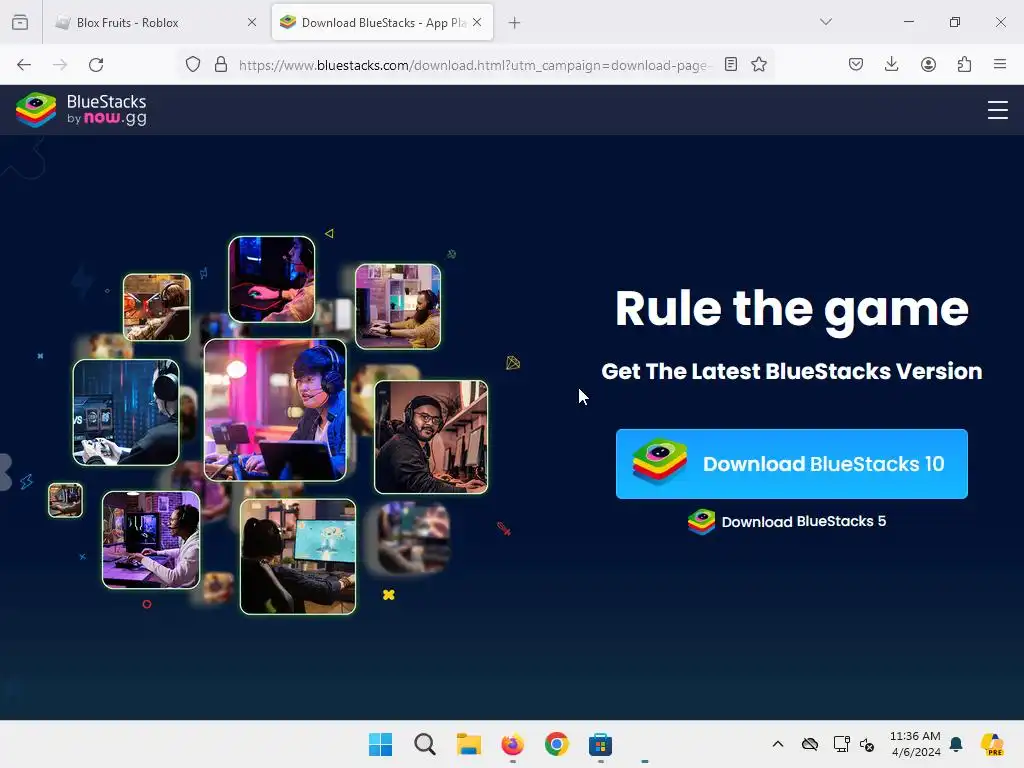Click the center pink-lit gamer photo
This screenshot has width=1024, height=768.
(275, 410)
